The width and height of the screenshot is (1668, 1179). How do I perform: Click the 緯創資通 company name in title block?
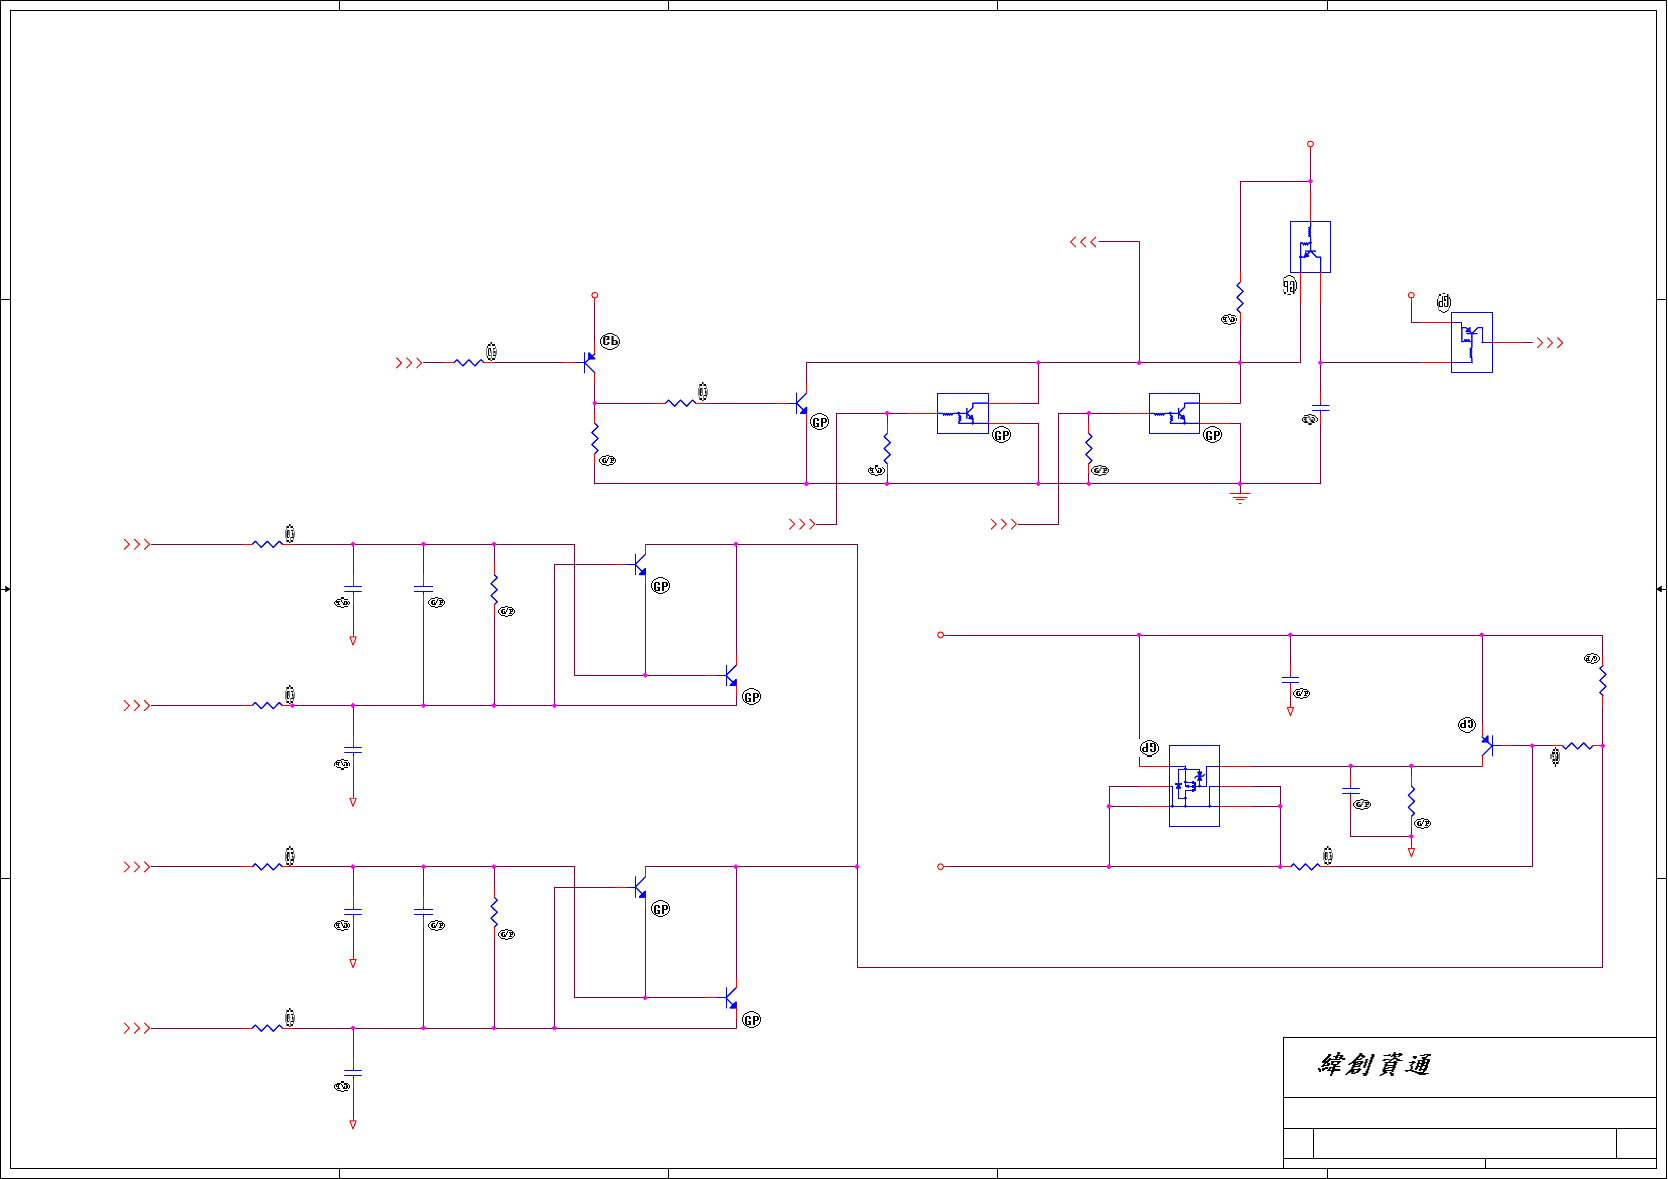click(1374, 1065)
